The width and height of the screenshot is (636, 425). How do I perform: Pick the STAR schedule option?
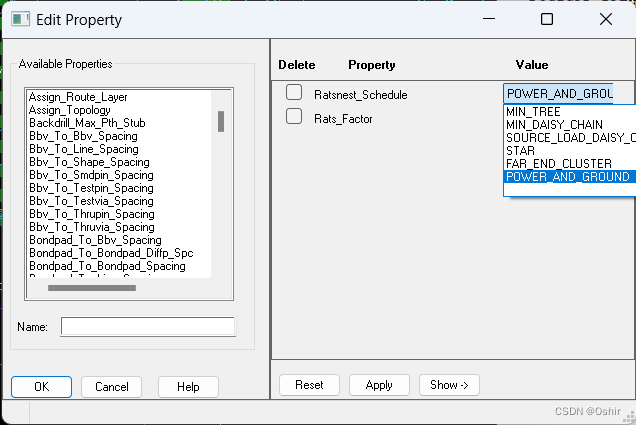521,151
